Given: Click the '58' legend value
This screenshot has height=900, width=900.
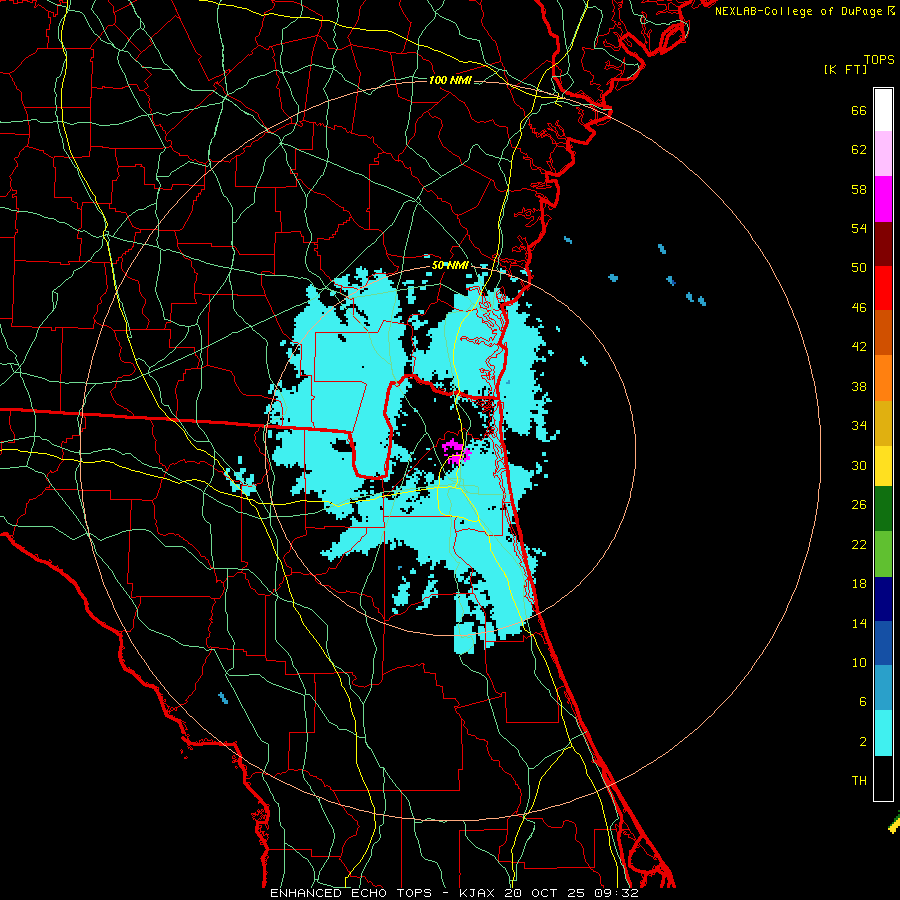Looking at the screenshot, I should coord(859,189).
